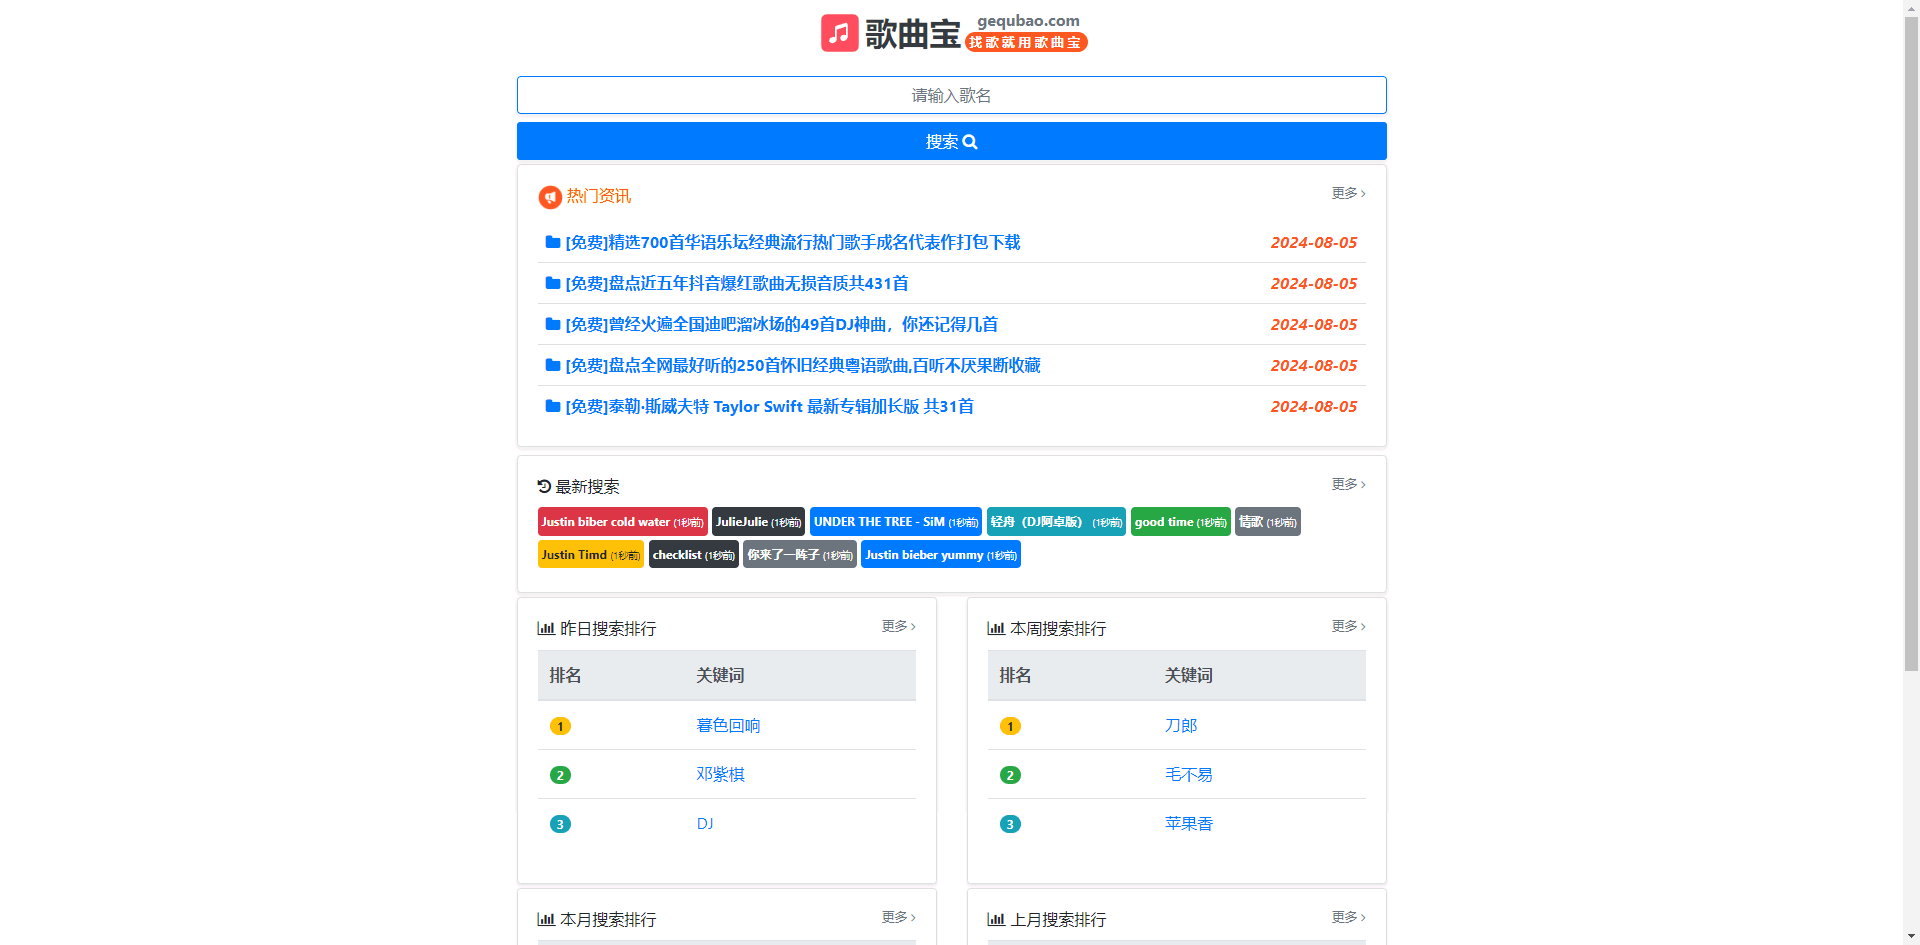Viewport: 1920px width, 945px height.
Task: Open 更多 link in 昨日搜索排行
Action: (898, 626)
